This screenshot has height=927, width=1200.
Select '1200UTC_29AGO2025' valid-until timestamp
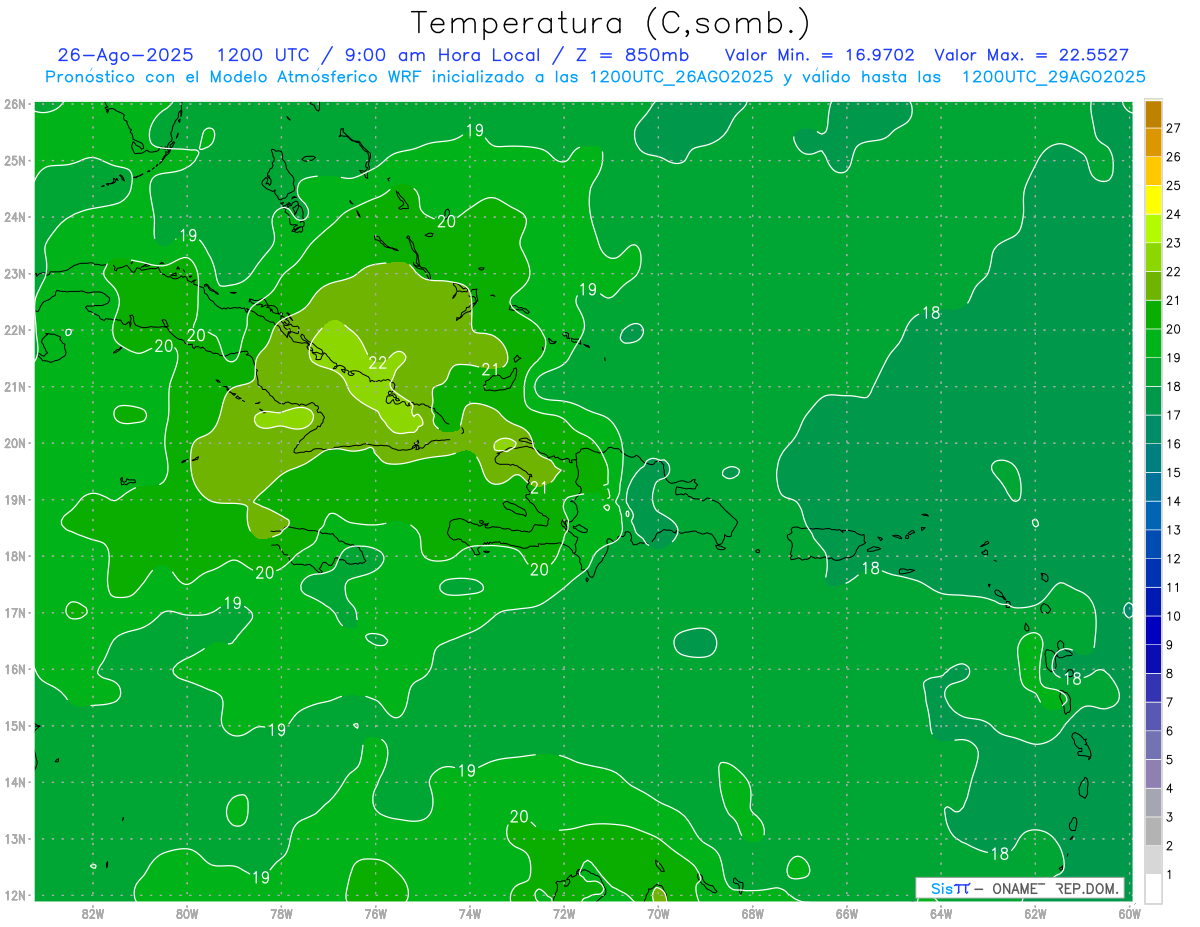pos(1053,77)
